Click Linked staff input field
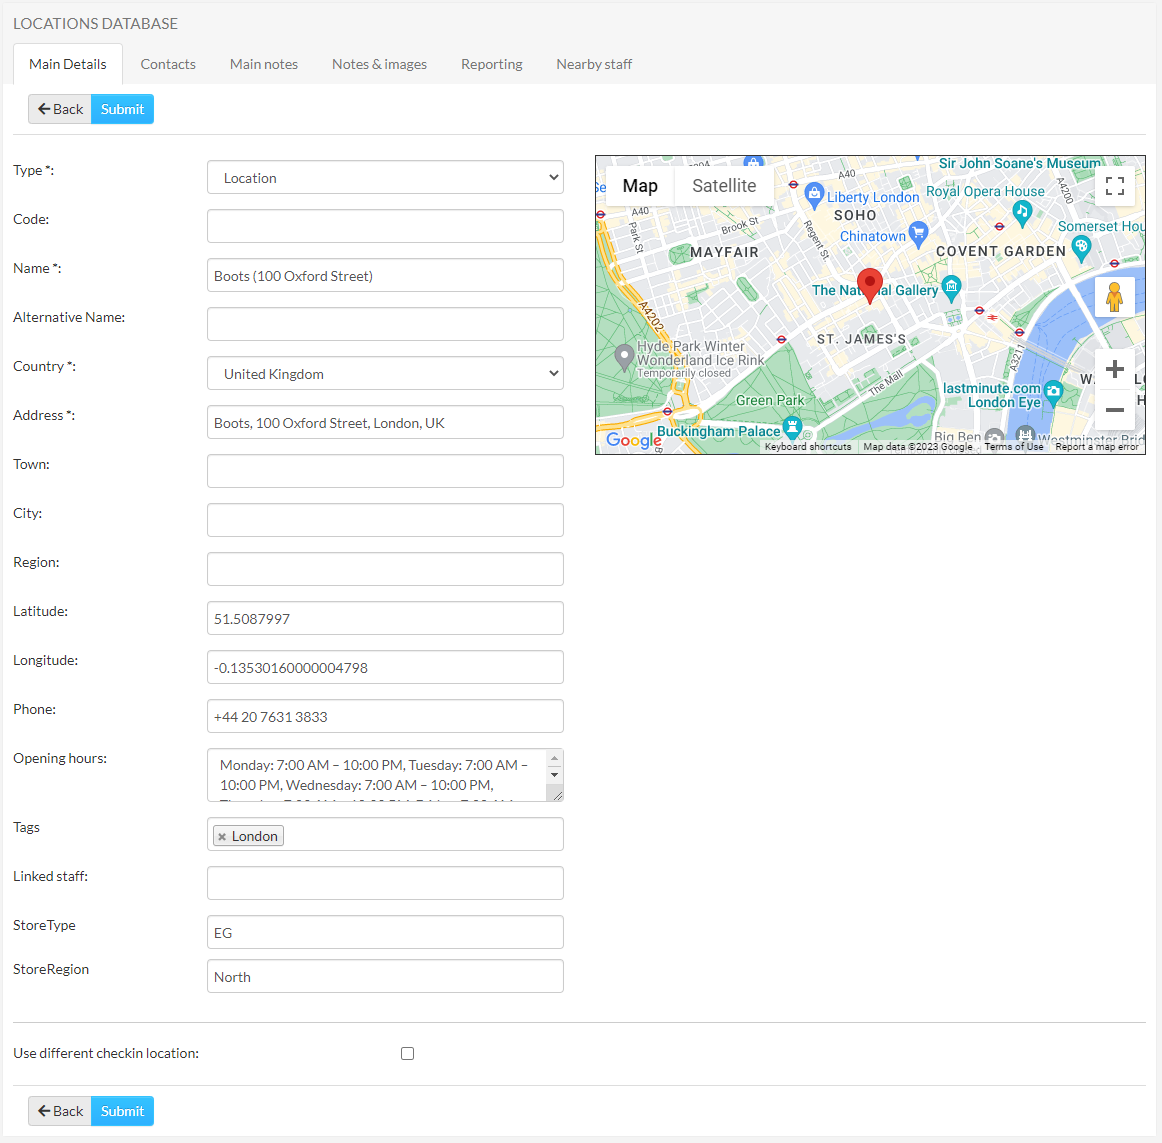Screen dimensions: 1162x1143 [385, 884]
